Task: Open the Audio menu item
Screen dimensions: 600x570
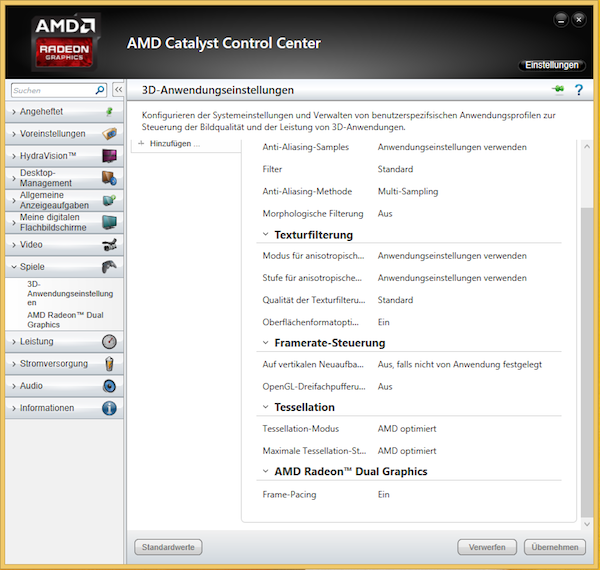Action: [64, 386]
